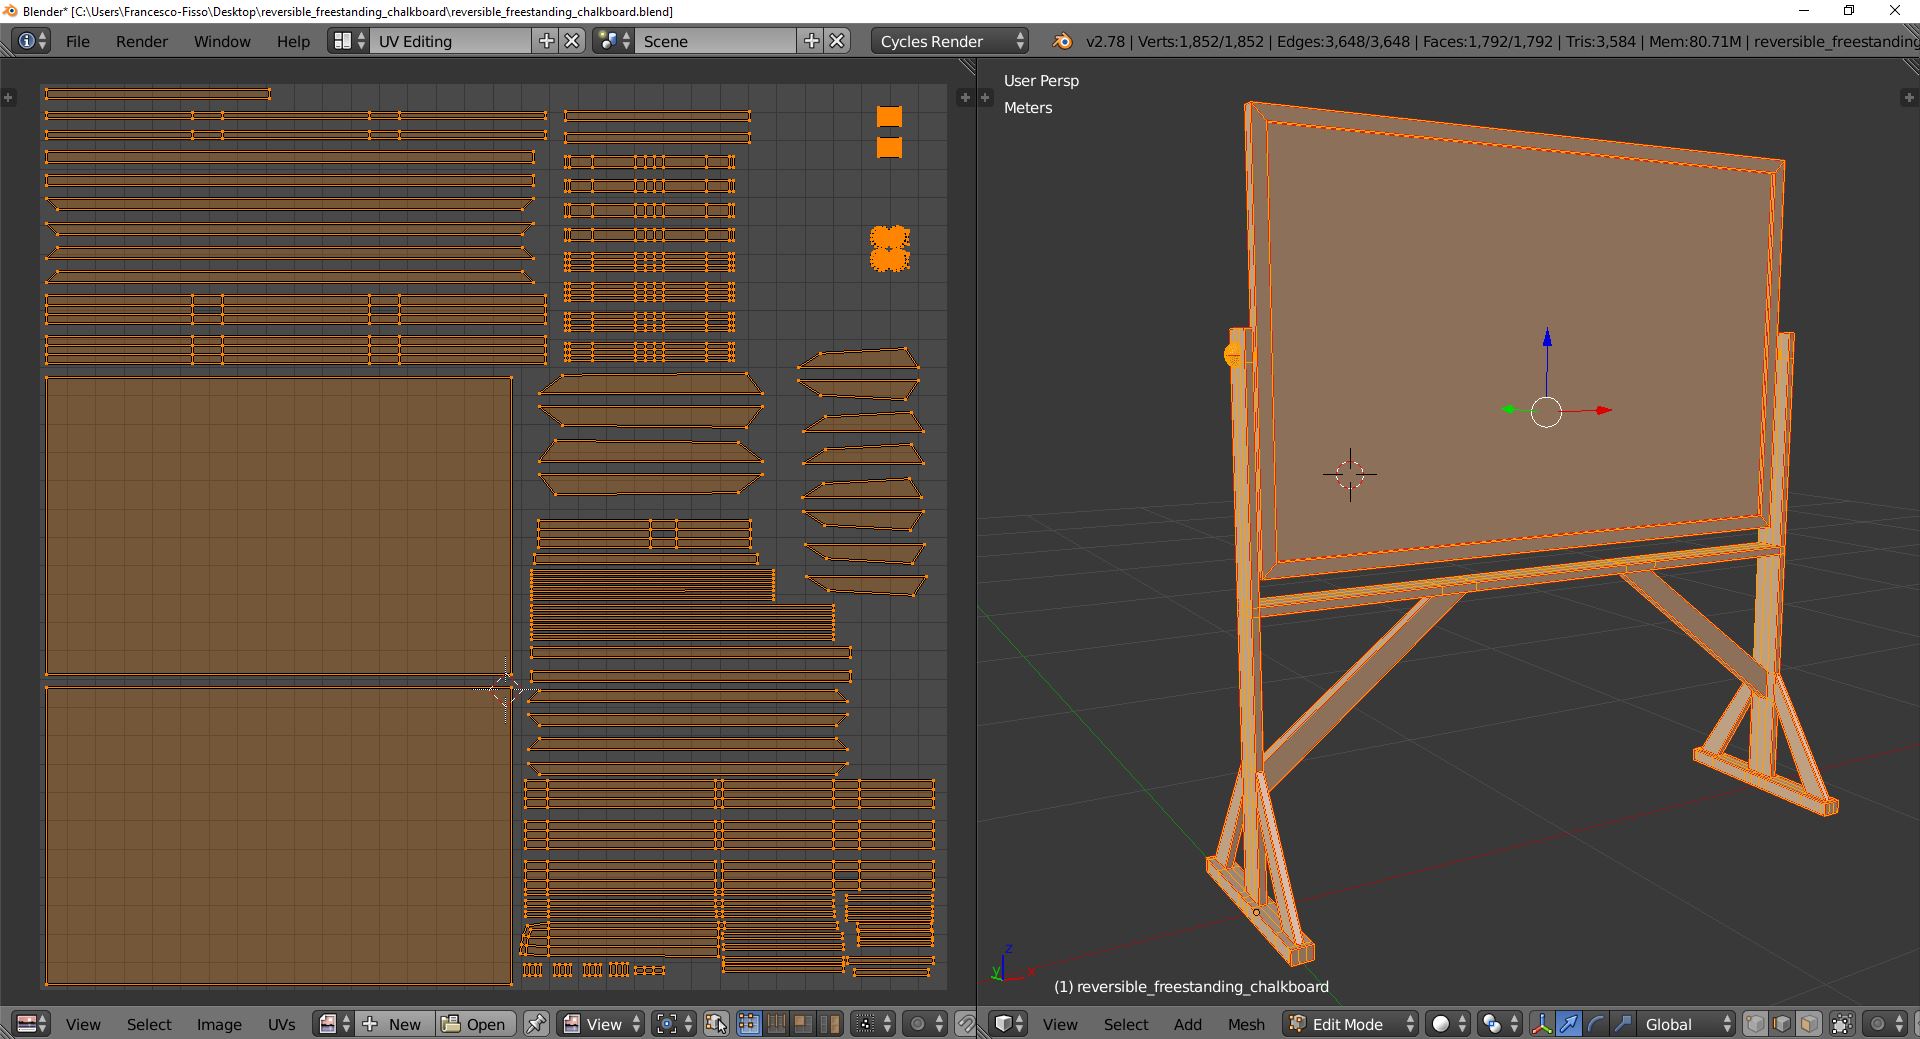This screenshot has width=1920, height=1039.
Task: Toggle the 3D manipulator widget
Action: 1541,1024
